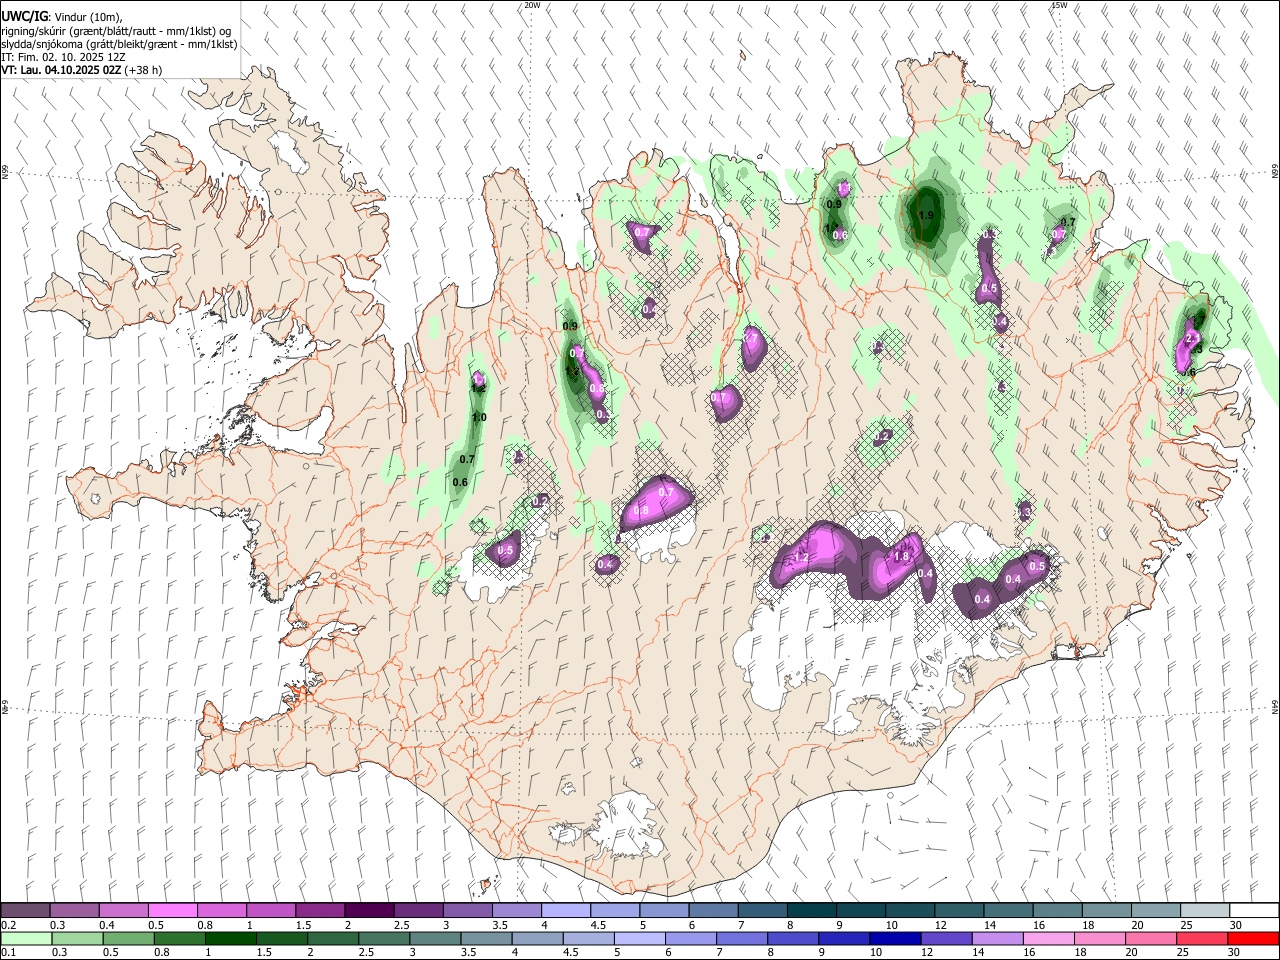The image size is (1280, 960).
Task: Click the bright red rain swatch after 30
Action: (x=1252, y=938)
